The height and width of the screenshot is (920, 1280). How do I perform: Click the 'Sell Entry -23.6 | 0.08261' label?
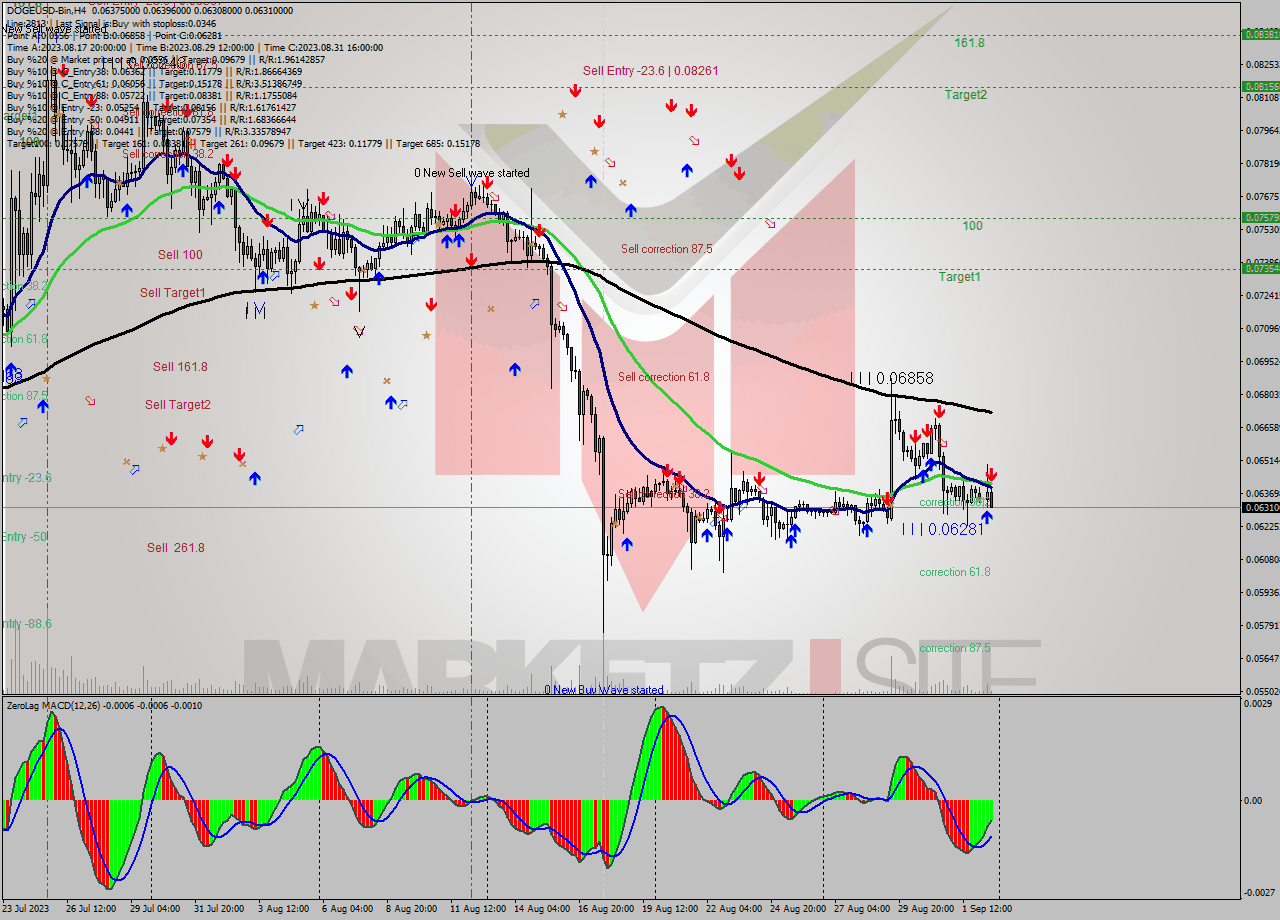pyautogui.click(x=651, y=71)
